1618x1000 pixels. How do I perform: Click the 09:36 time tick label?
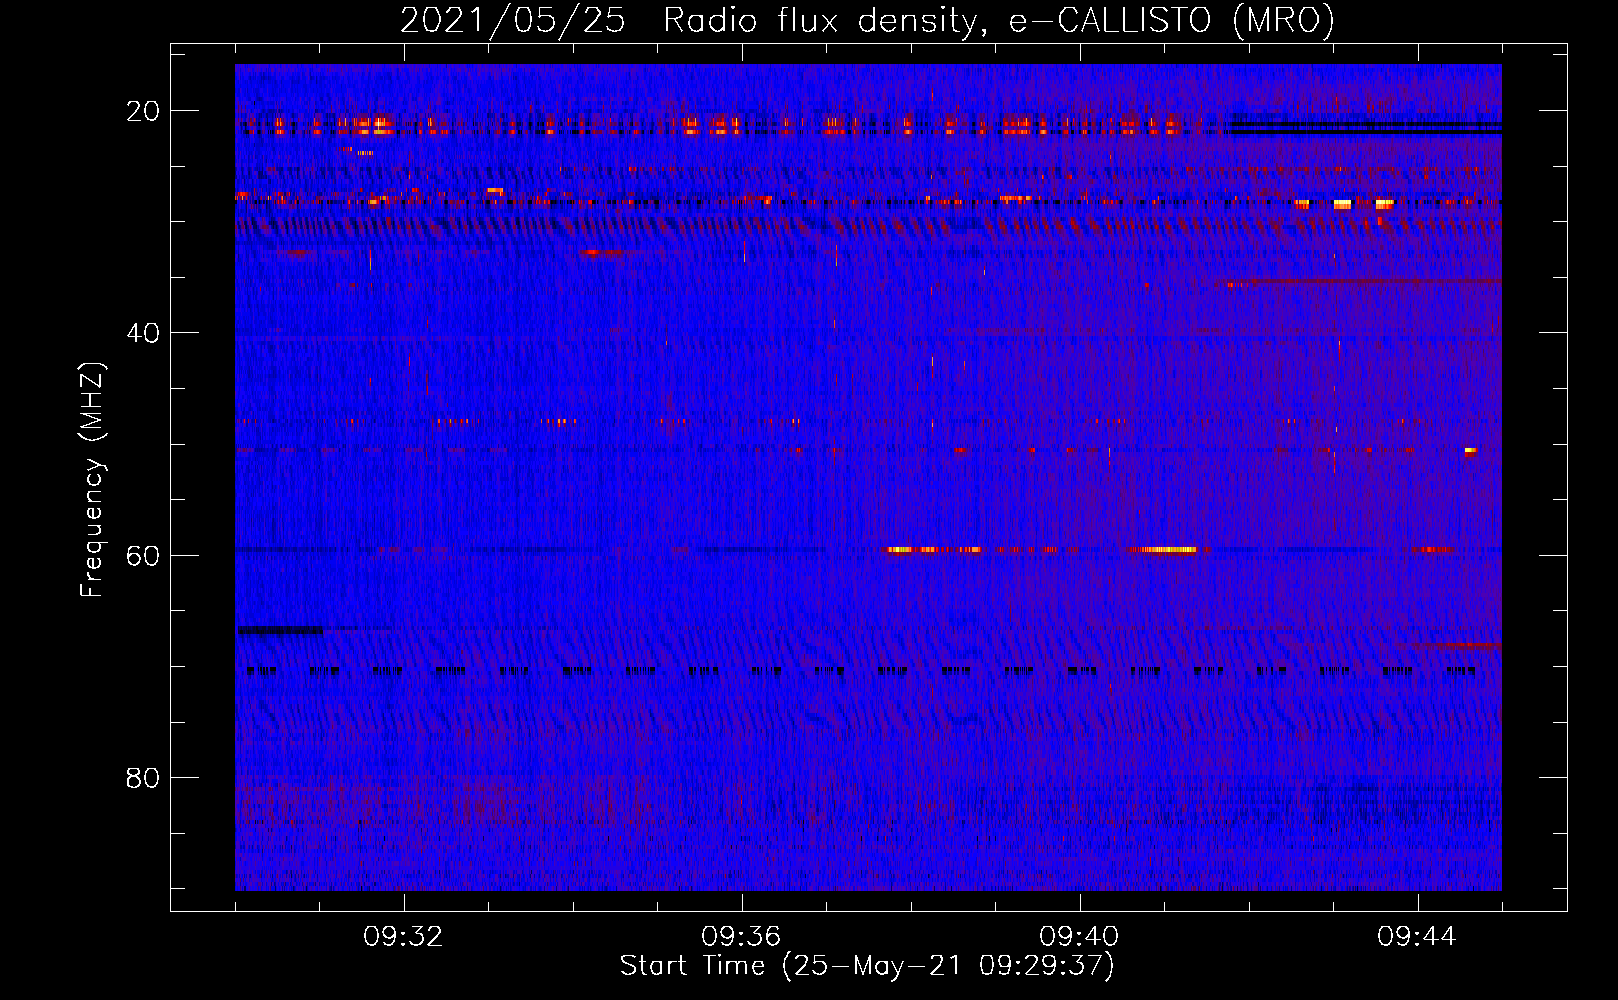click(x=741, y=937)
